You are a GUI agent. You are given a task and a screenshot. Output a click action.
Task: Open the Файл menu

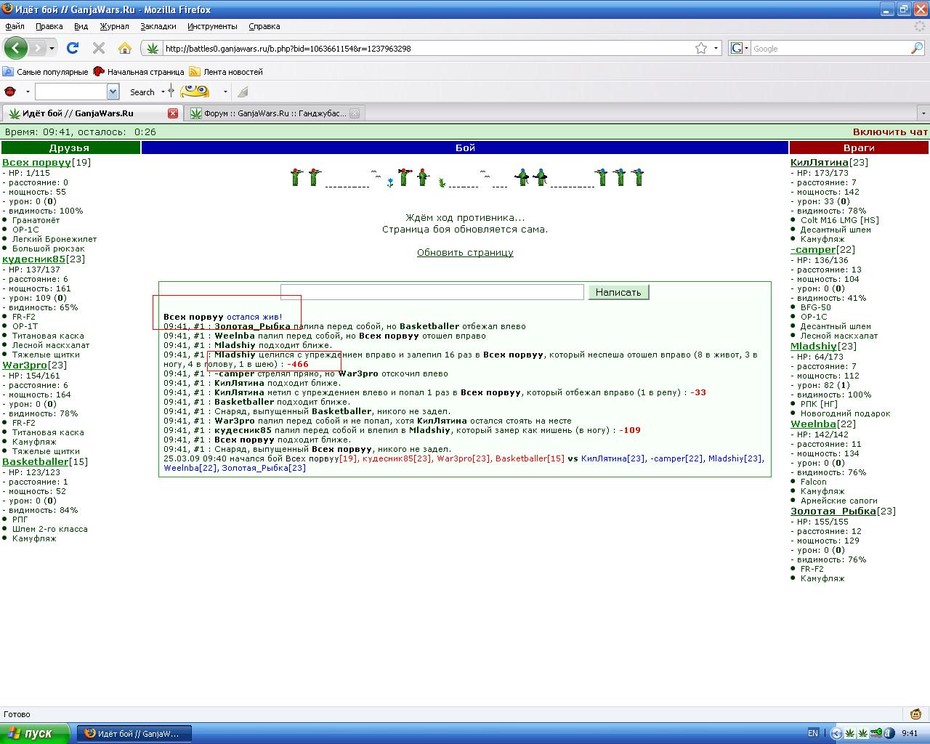(x=15, y=26)
